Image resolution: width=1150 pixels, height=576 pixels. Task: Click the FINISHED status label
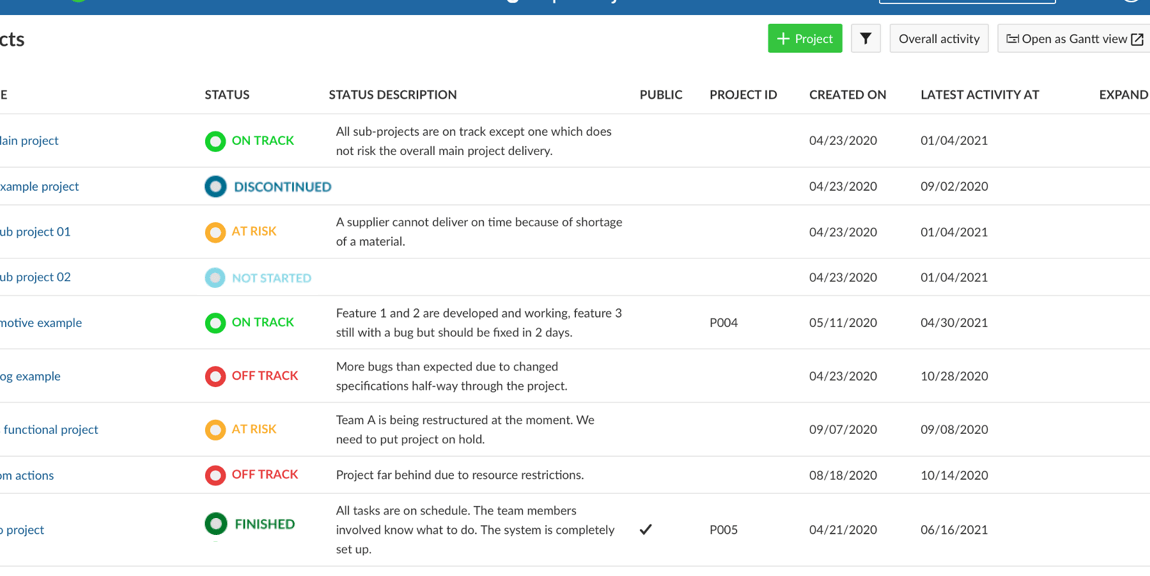tap(264, 524)
